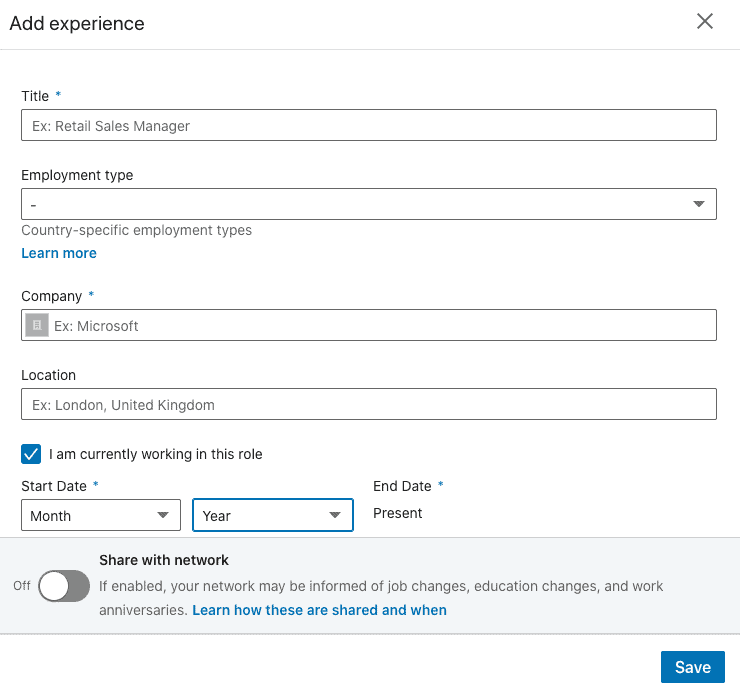Click the Location input field
This screenshot has width=740, height=696.
pos(369,404)
